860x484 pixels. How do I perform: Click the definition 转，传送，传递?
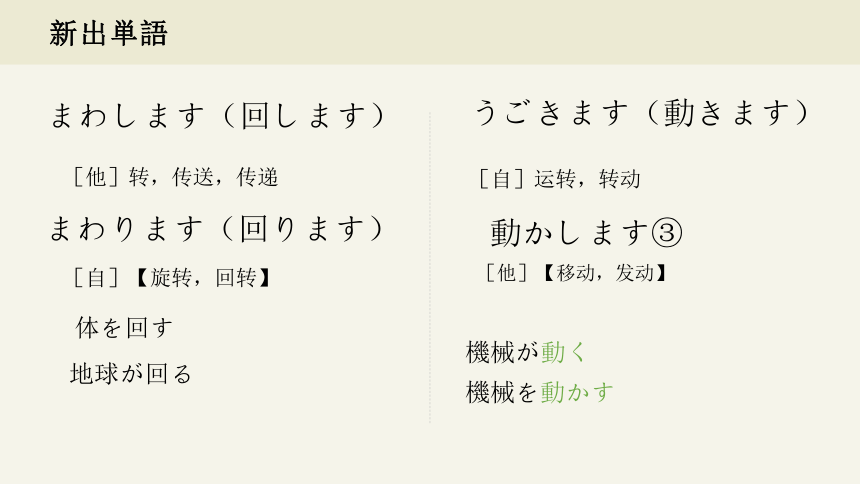pyautogui.click(x=204, y=177)
